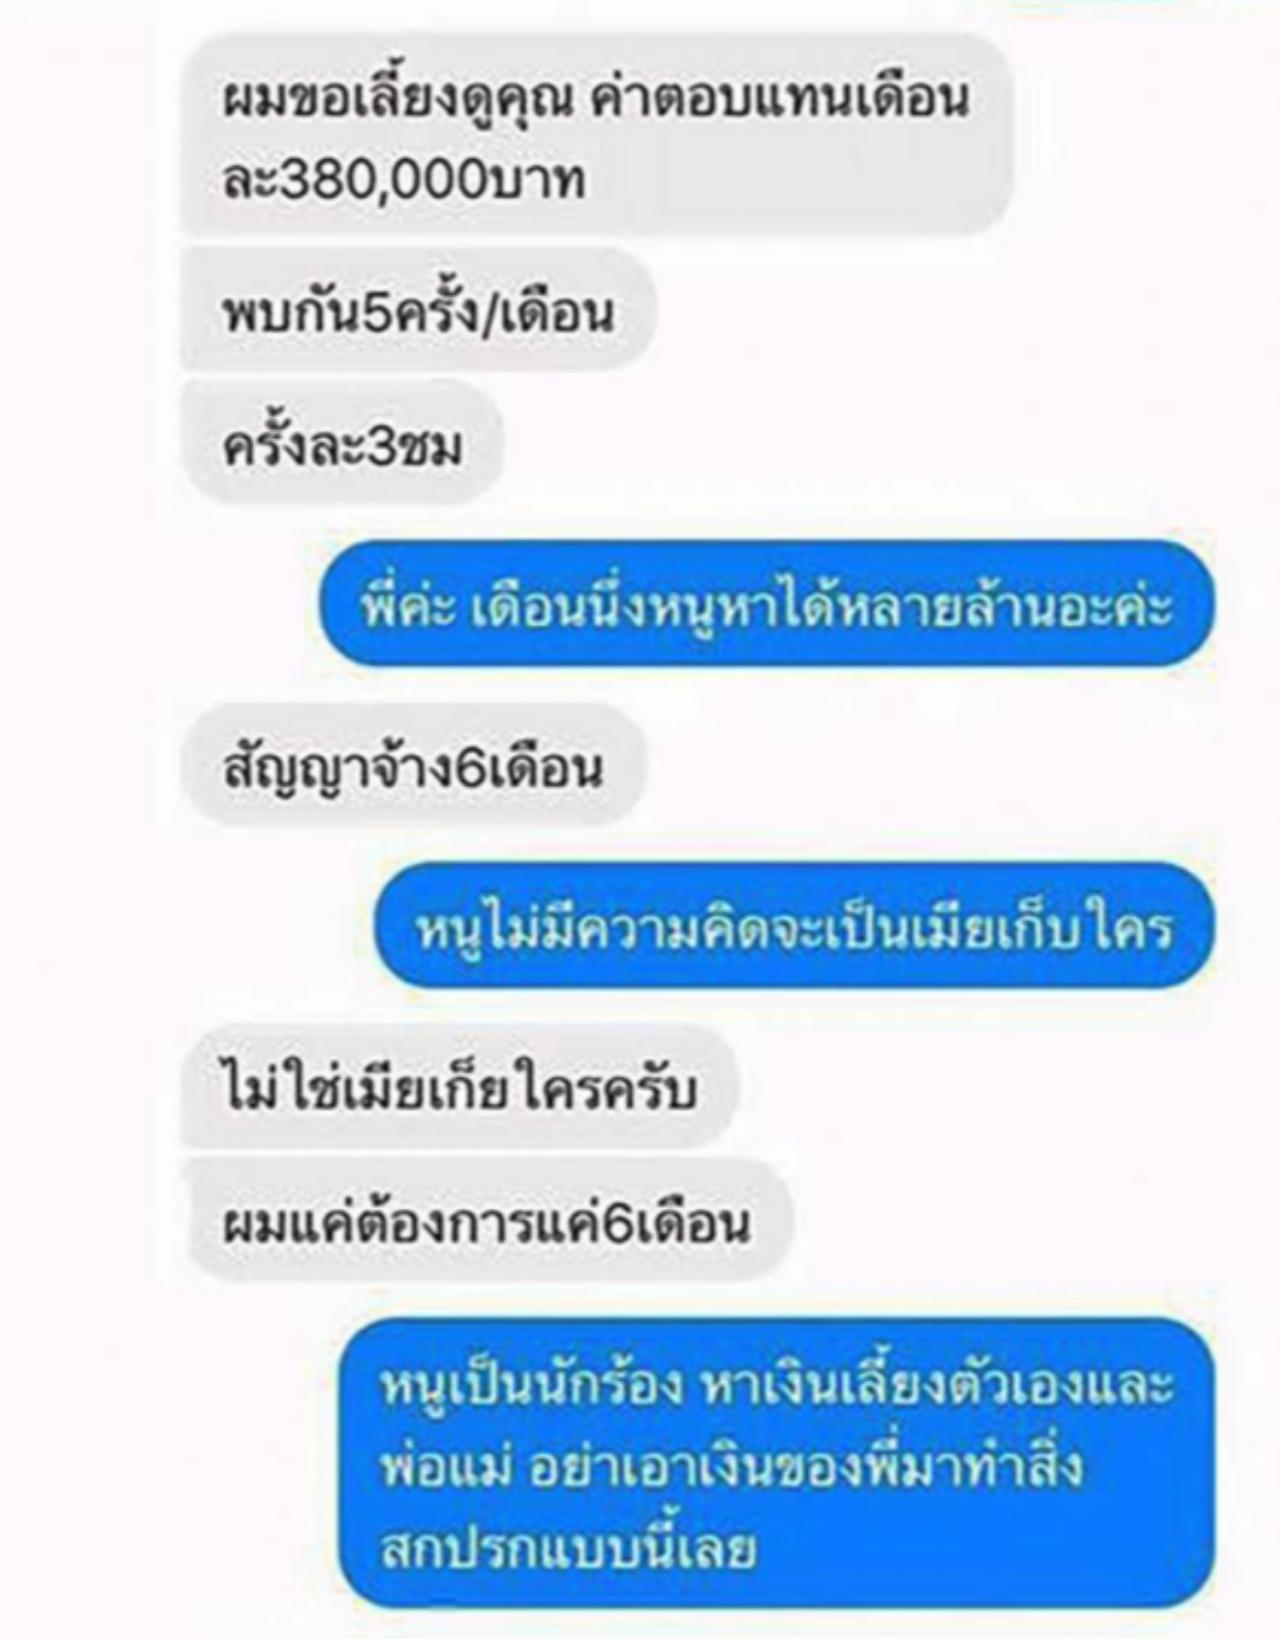Tap the gray bubble 'ผมแค่ต้องการแค่6เดือน'

click(486, 1221)
